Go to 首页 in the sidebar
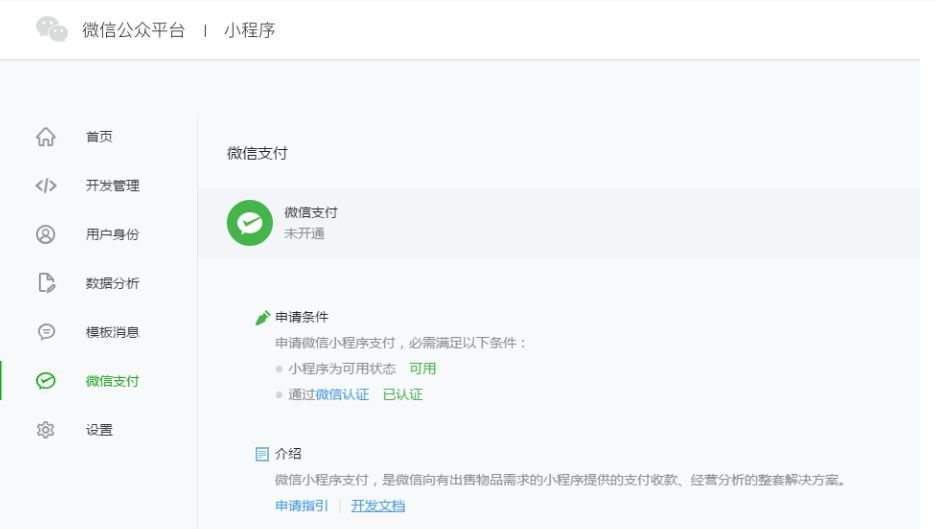Image resolution: width=936 pixels, height=529 pixels. [x=99, y=137]
